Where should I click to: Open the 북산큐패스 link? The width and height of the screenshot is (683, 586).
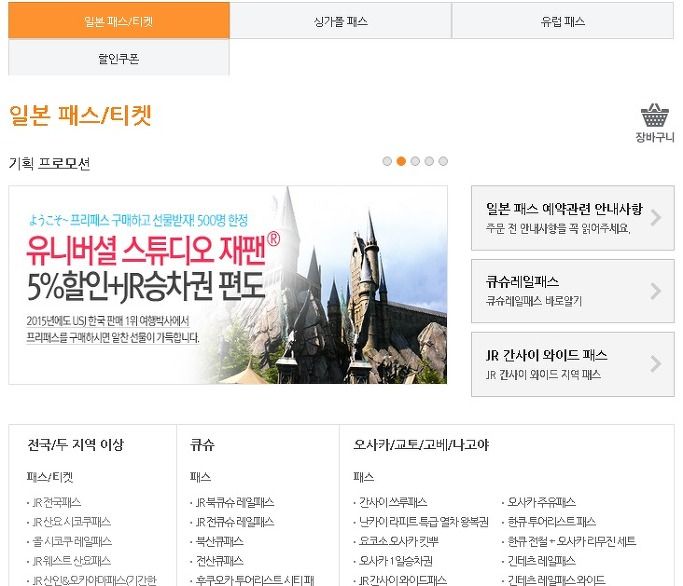220,542
